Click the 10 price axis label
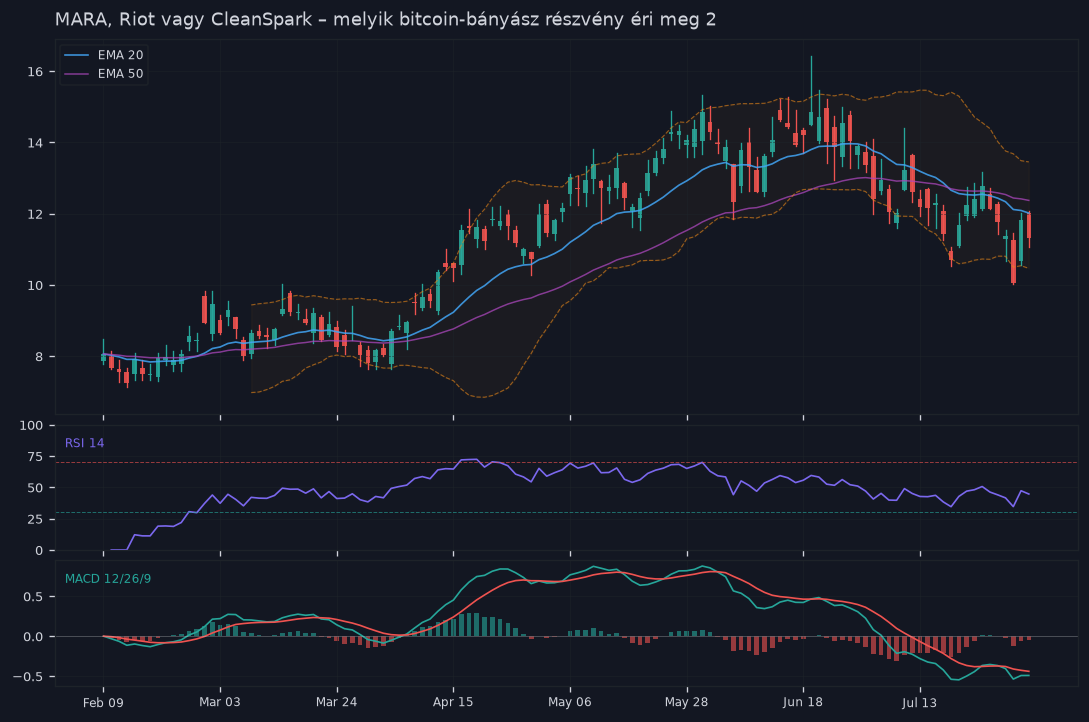The width and height of the screenshot is (1089, 722). click(35, 285)
